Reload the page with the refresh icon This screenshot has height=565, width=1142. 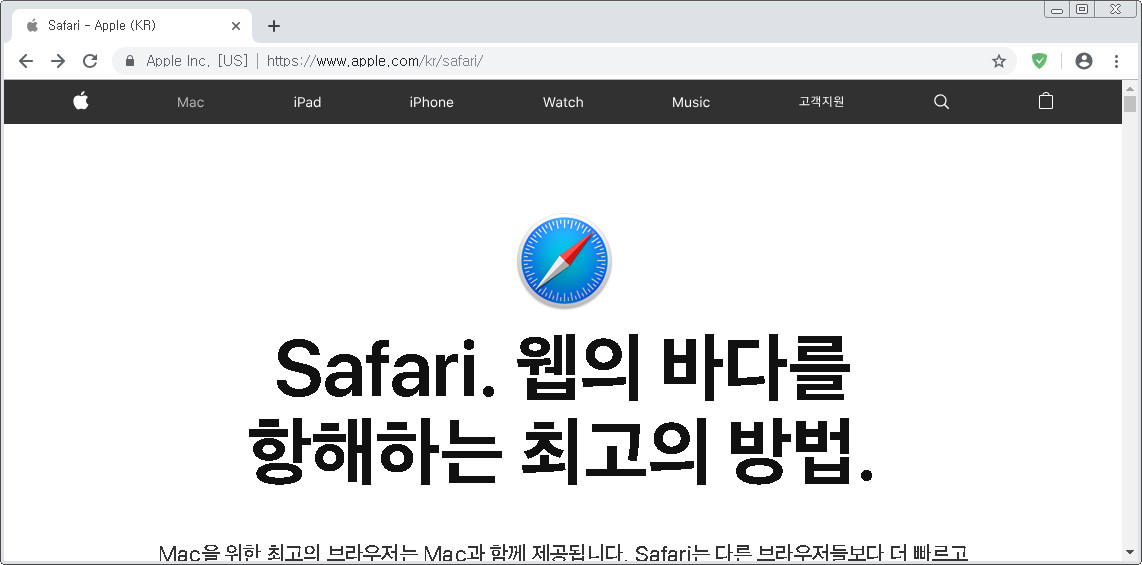[90, 61]
